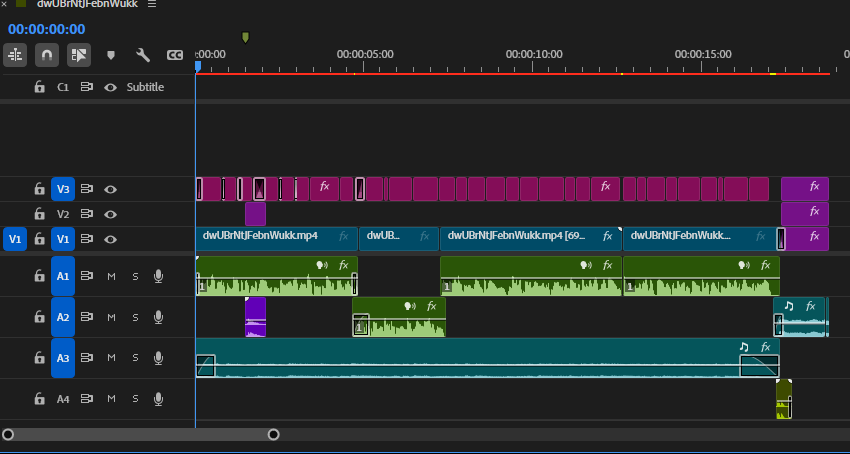850x454 pixels.
Task: Toggle sync lock on V1 track
Action: coord(87,239)
